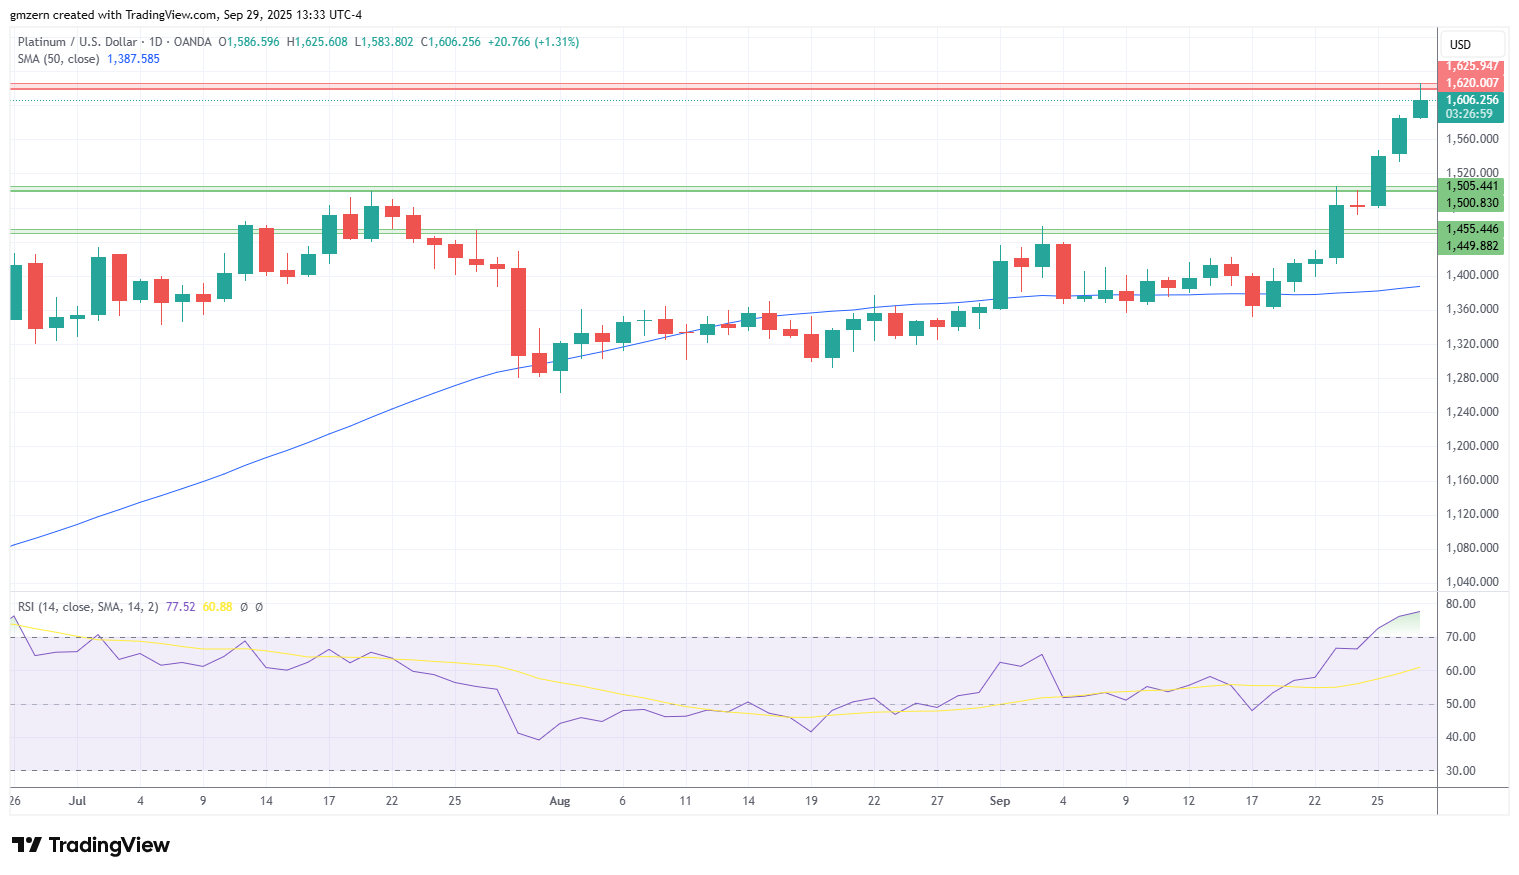This screenshot has width=1519, height=875.
Task: Click the RSI (14, close, SMA, 14, 2) legend
Action: coord(88,607)
